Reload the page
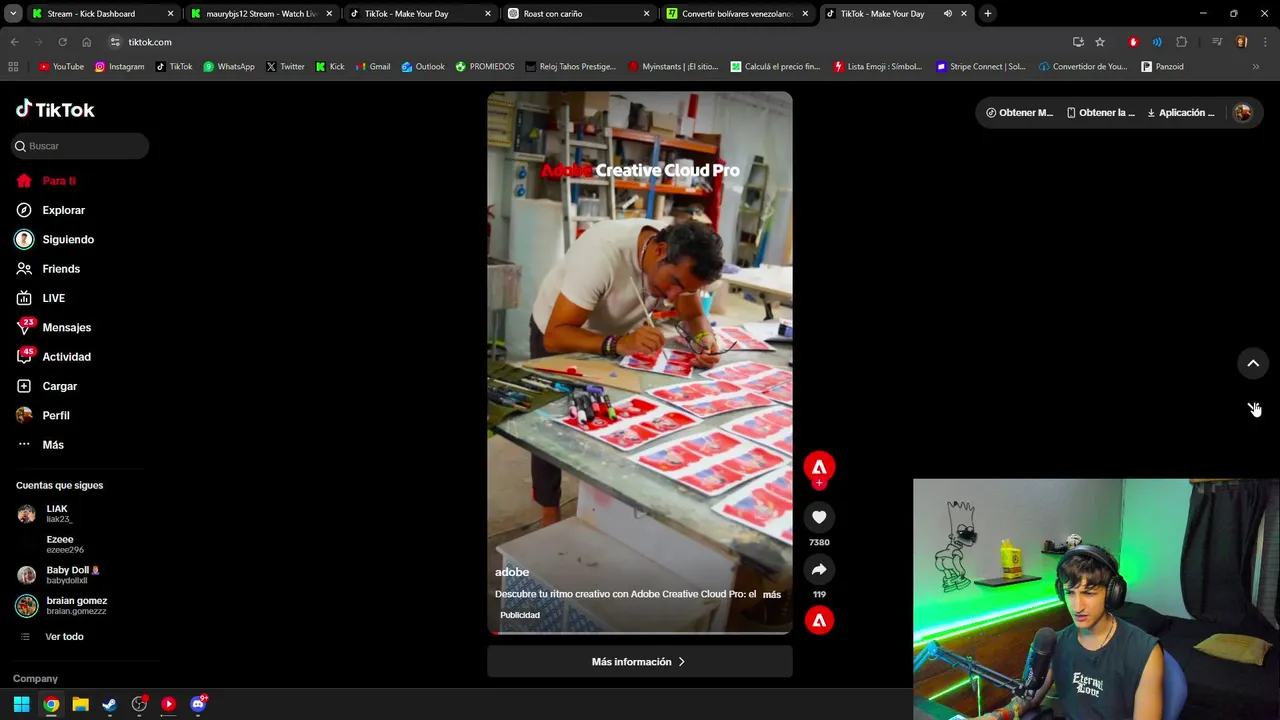The width and height of the screenshot is (1280, 720). pyautogui.click(x=62, y=42)
